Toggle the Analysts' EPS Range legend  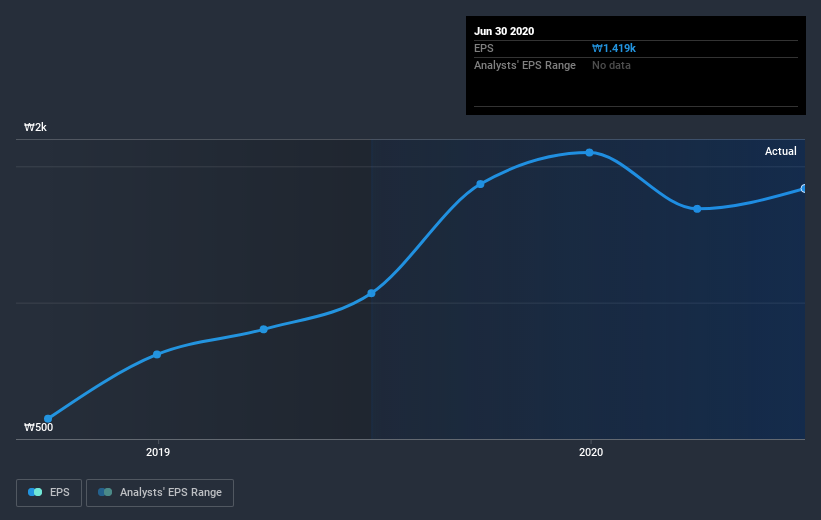[160, 492]
